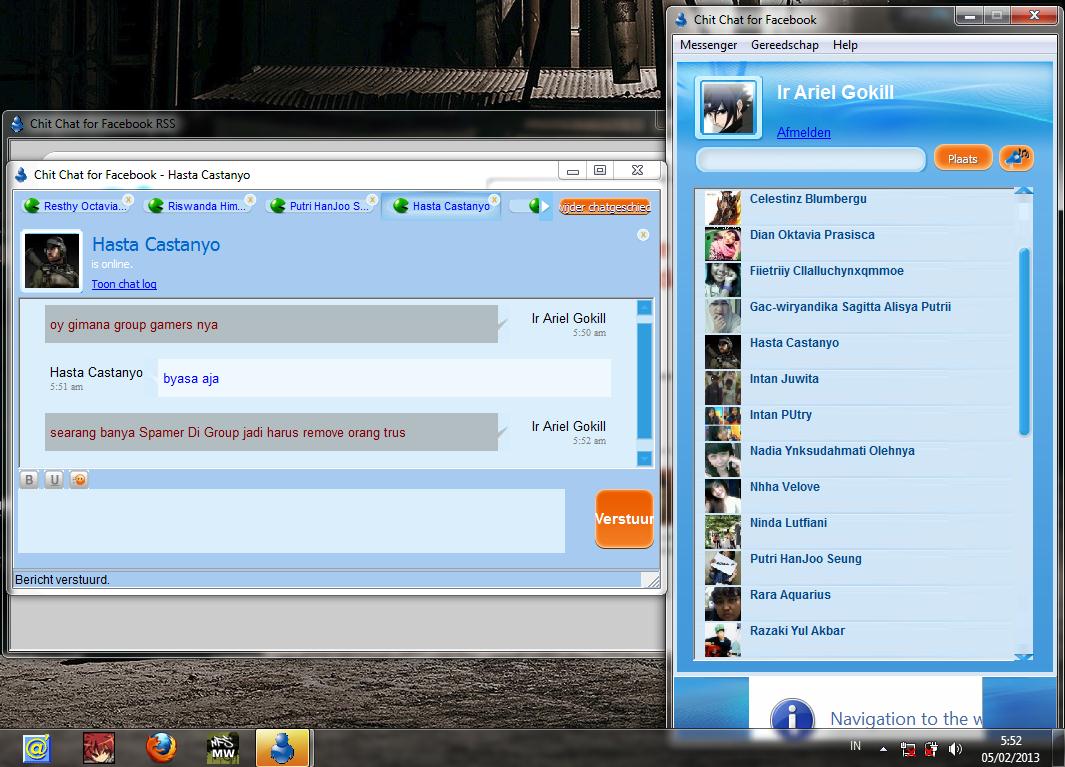Toggle bold formatting in chat toolbar

29,480
